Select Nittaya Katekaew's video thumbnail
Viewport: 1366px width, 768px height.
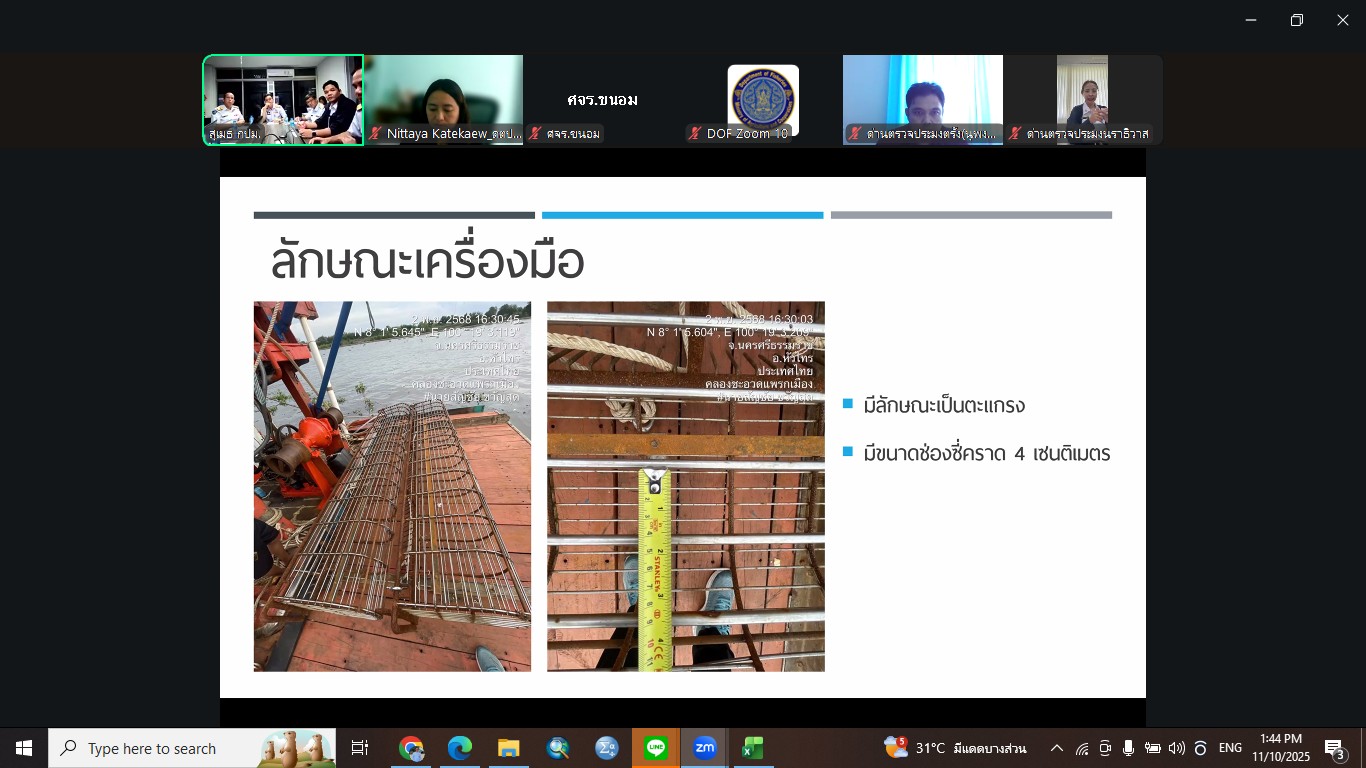(x=443, y=100)
